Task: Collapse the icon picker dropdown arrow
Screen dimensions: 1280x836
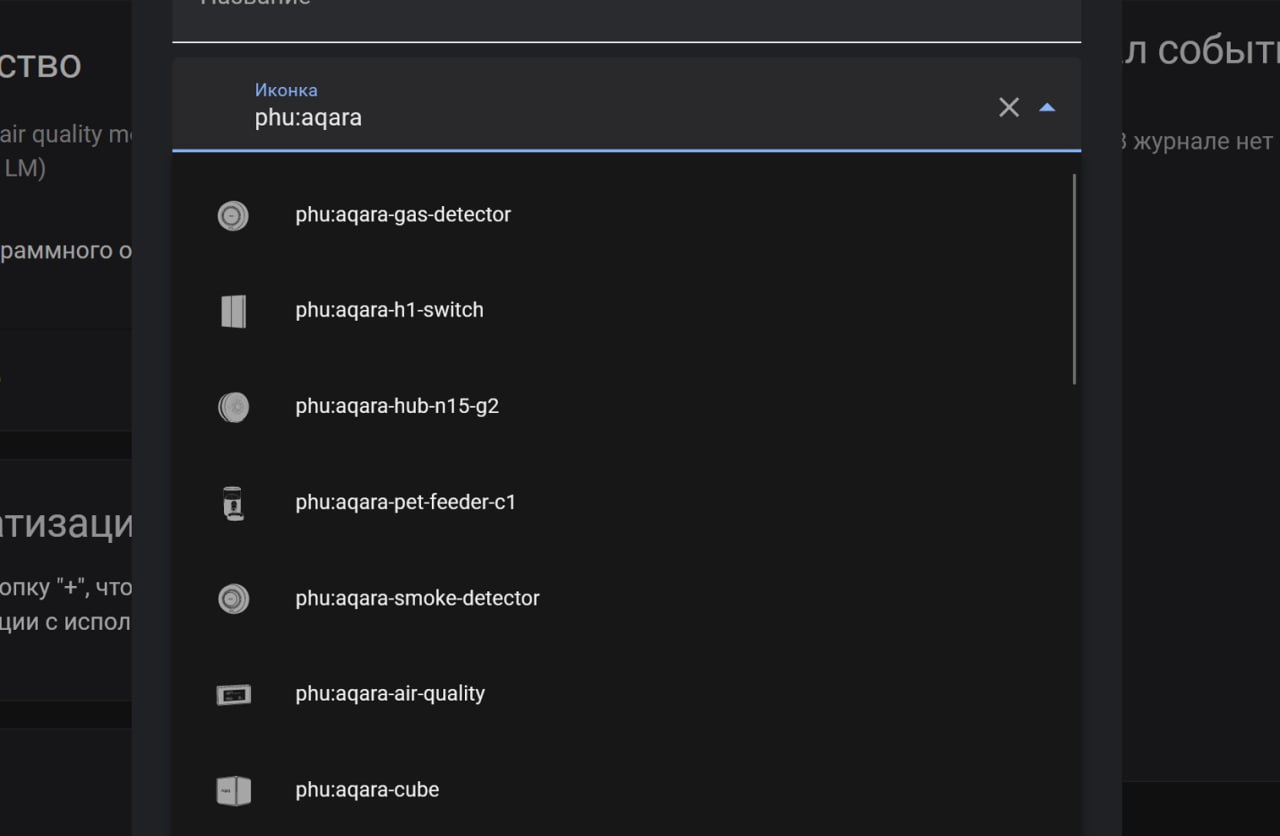Action: point(1047,107)
